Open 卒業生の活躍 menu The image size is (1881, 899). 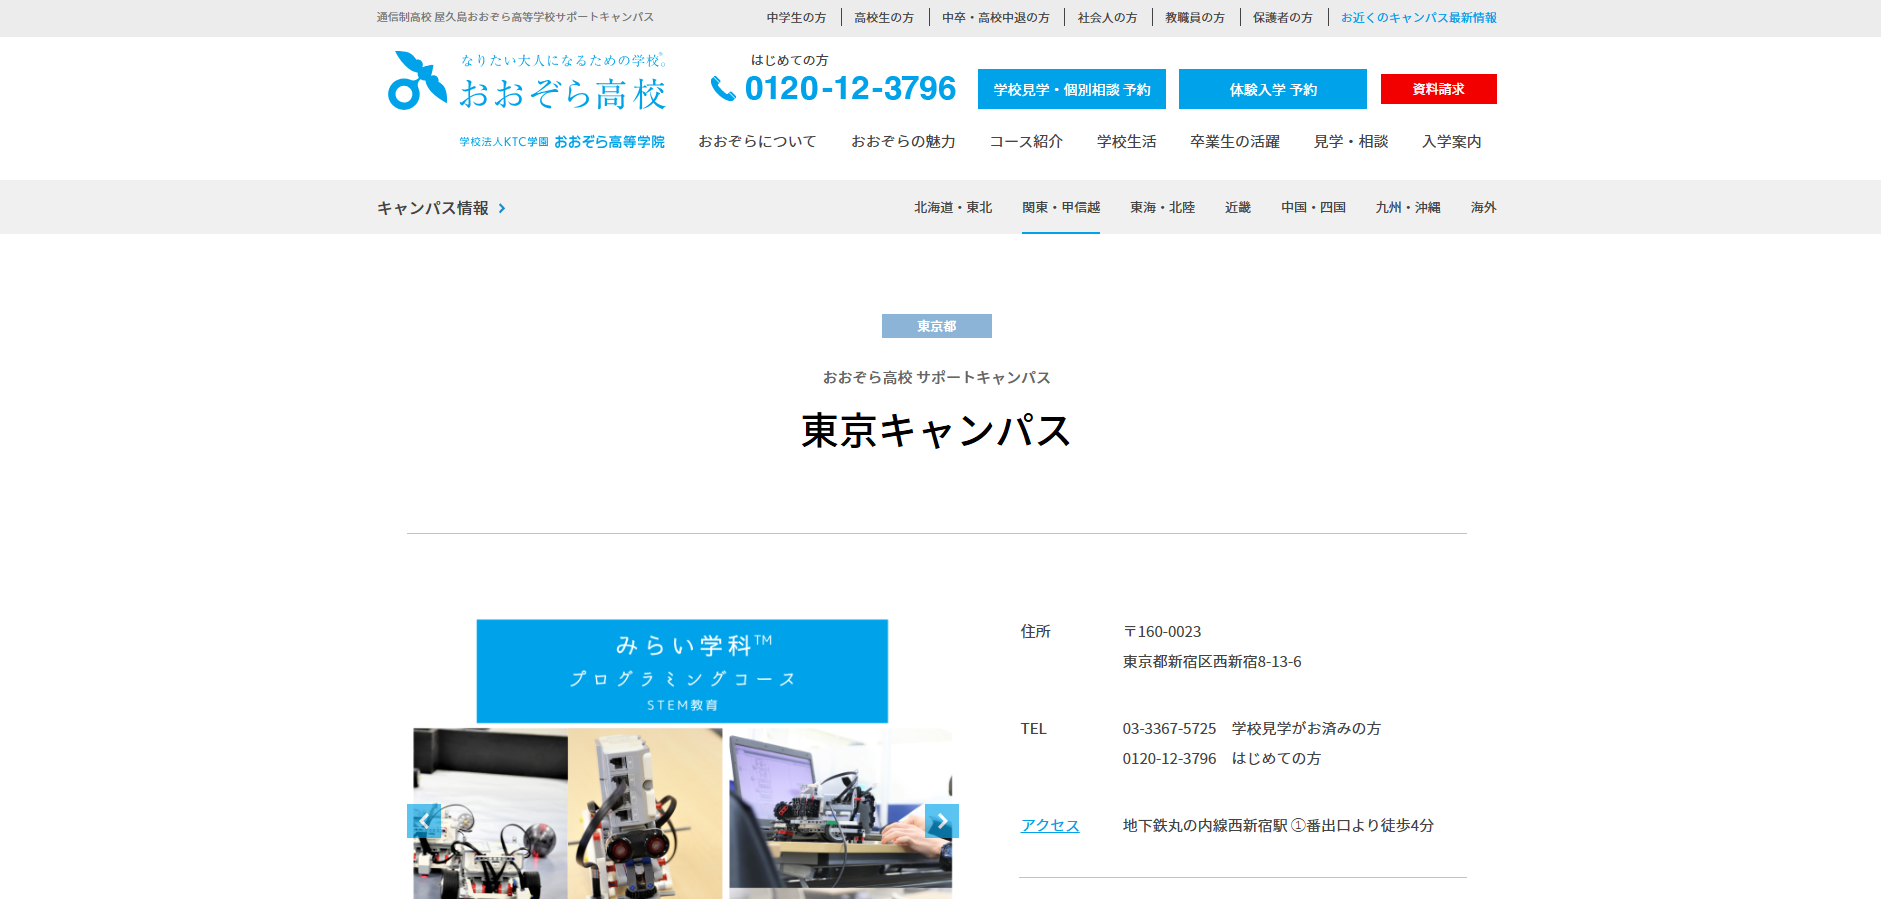click(1235, 141)
